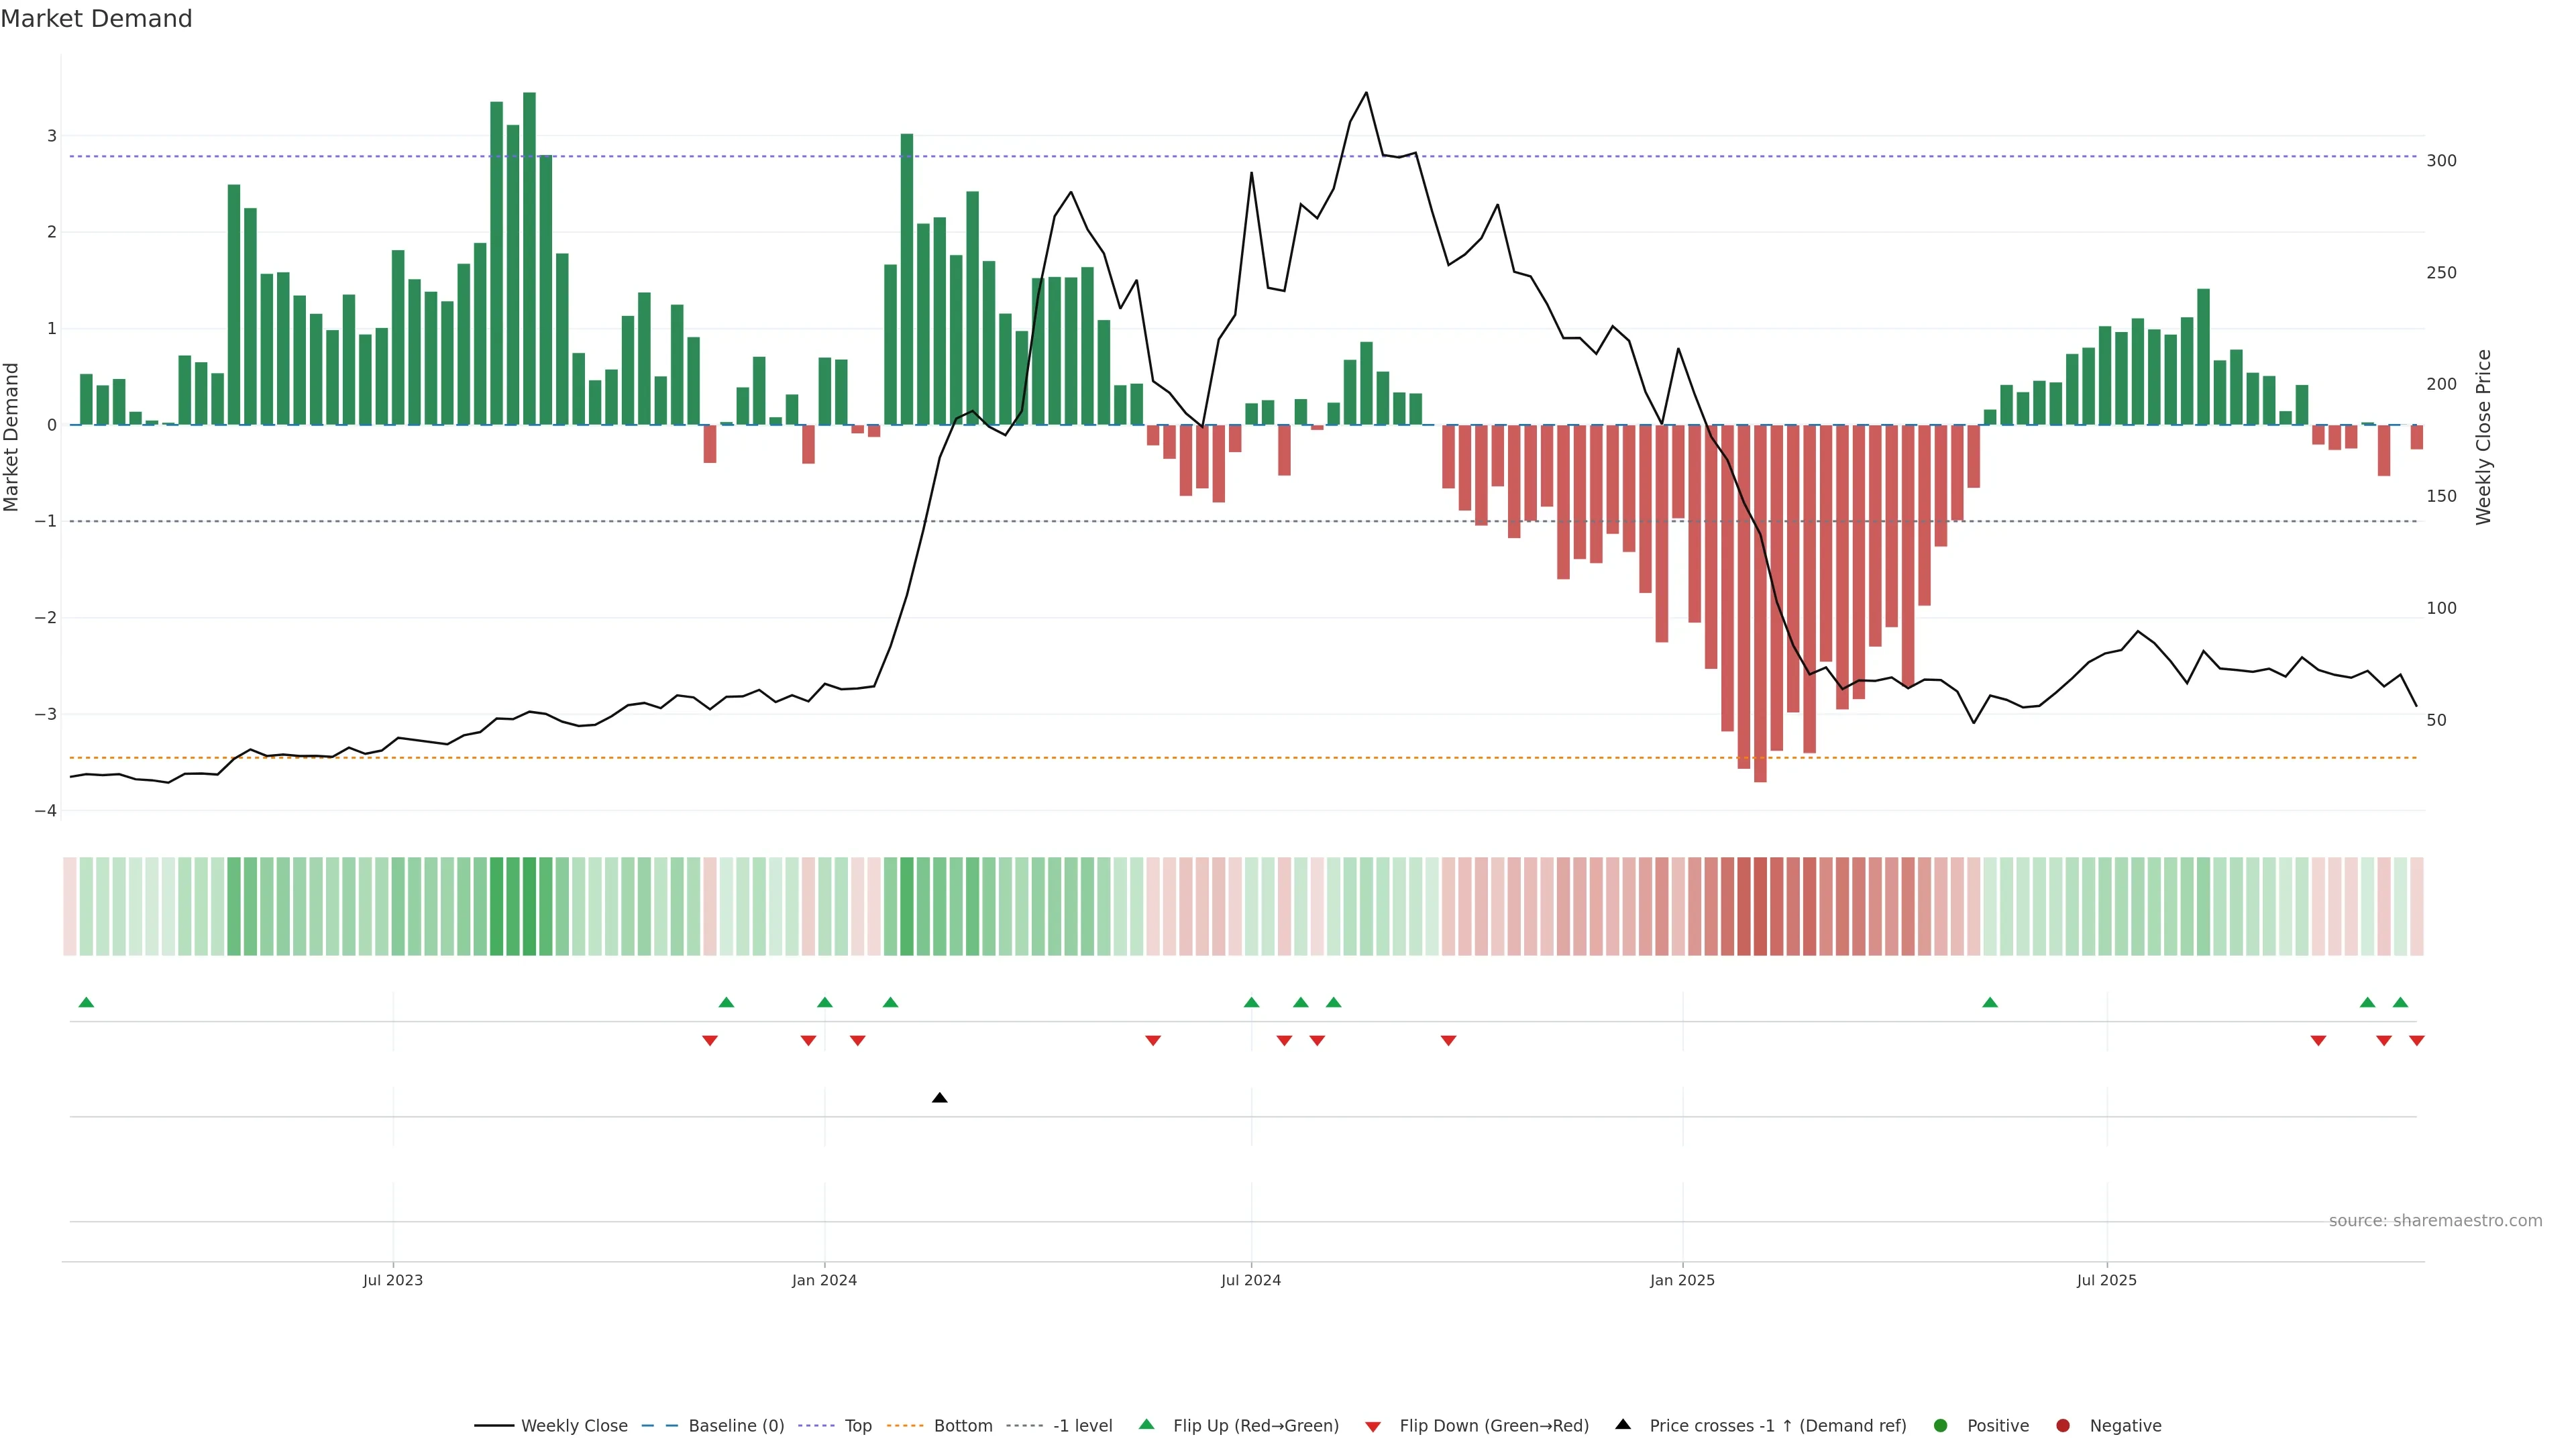Screen dimensions: 2576x1449
Task: Click the Jul 2023 axis label
Action: click(x=392, y=1280)
